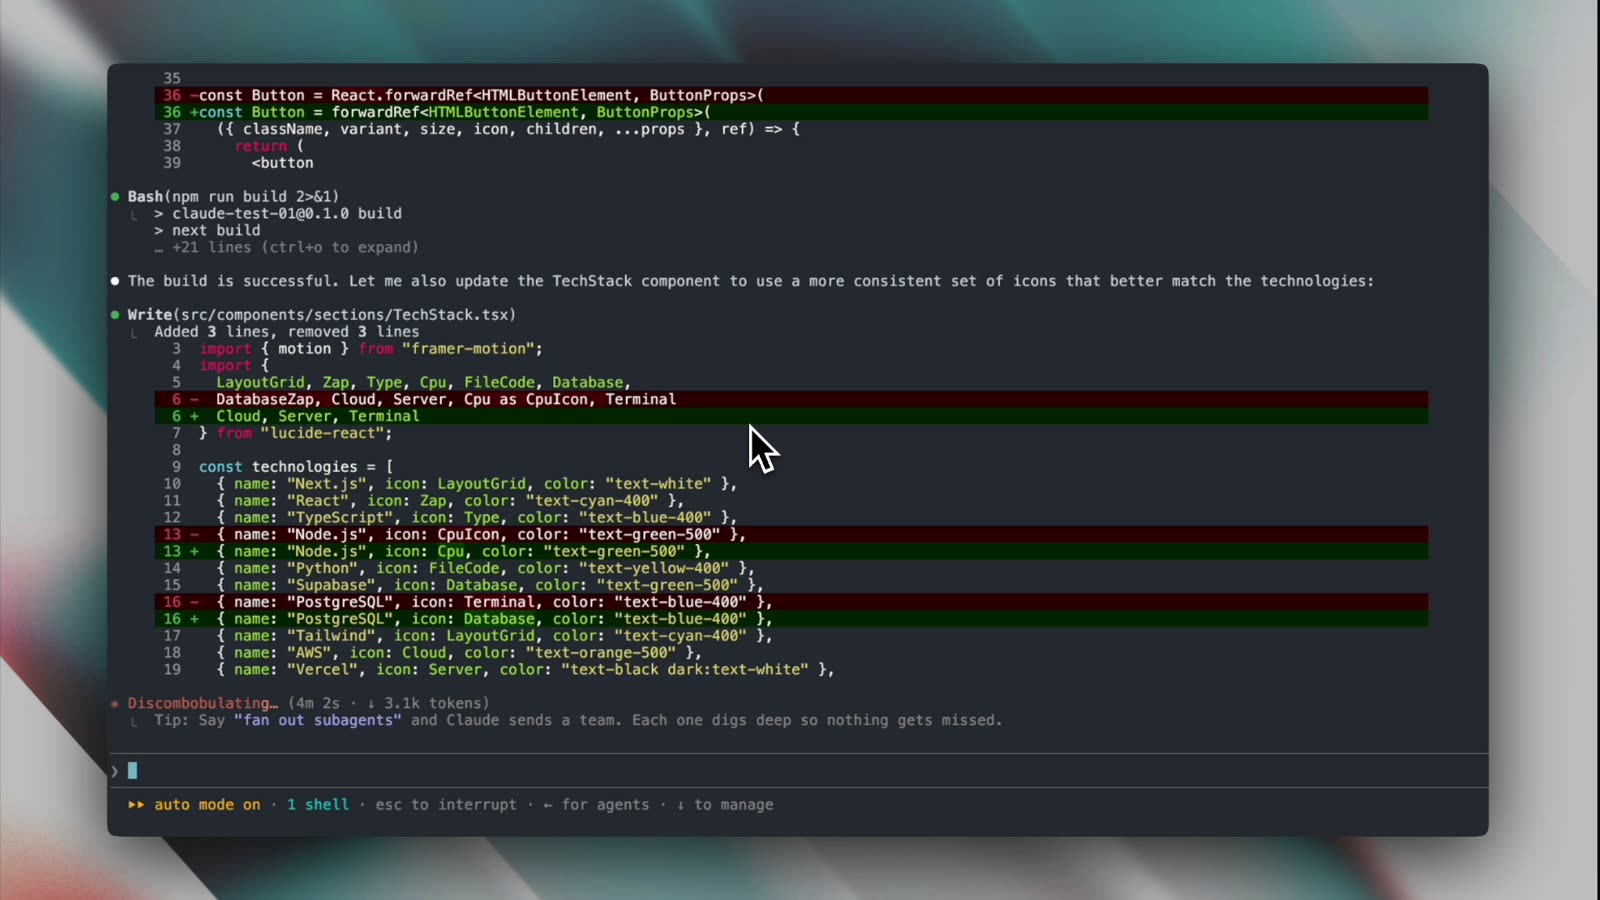Viewport: 1600px width, 900px height.
Task: Click the "TypeScript" entry line
Action: tap(476, 518)
